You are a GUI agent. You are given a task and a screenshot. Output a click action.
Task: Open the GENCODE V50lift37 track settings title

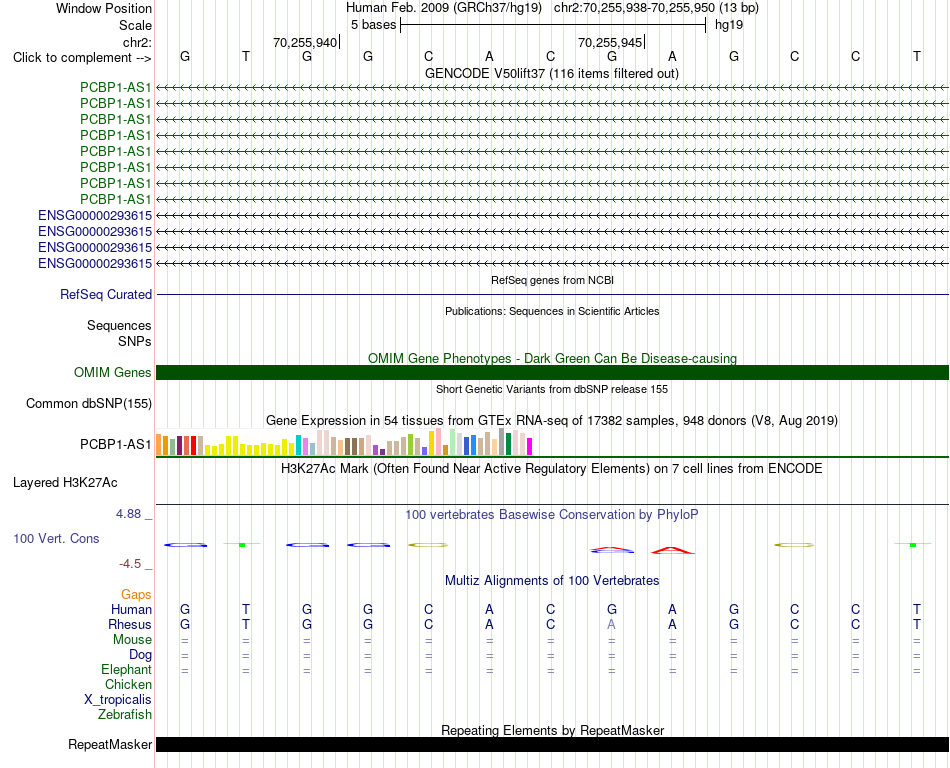tap(552, 73)
